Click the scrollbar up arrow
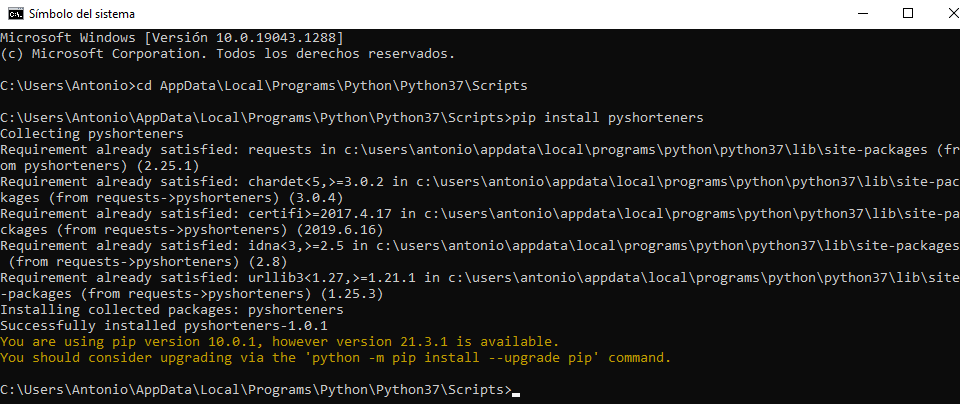This screenshot has height=404, width=960. (951, 37)
